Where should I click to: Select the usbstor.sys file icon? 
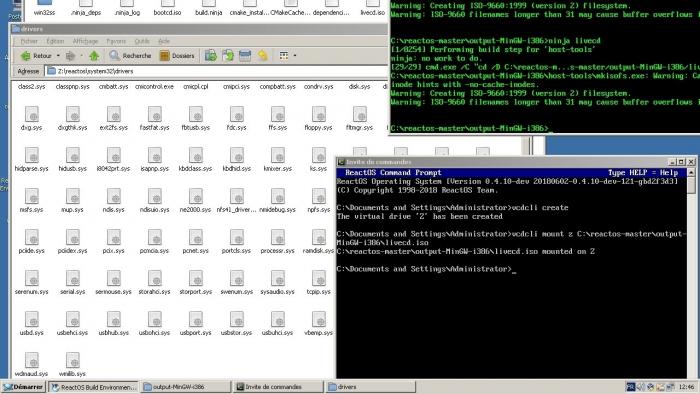pyautogui.click(x=237, y=320)
